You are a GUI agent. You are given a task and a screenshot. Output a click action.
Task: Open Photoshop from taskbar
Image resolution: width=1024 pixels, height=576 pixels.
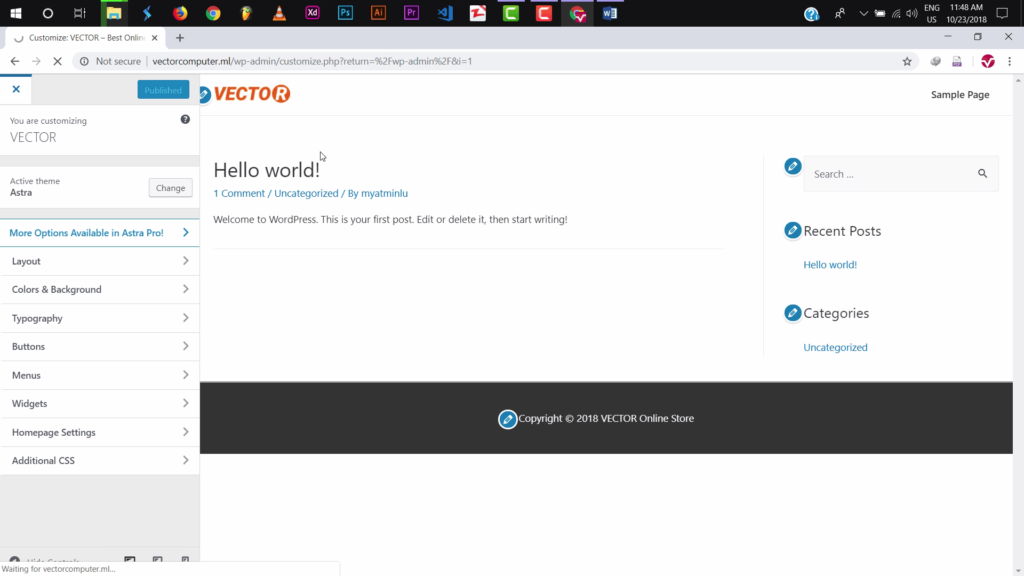[x=345, y=13]
